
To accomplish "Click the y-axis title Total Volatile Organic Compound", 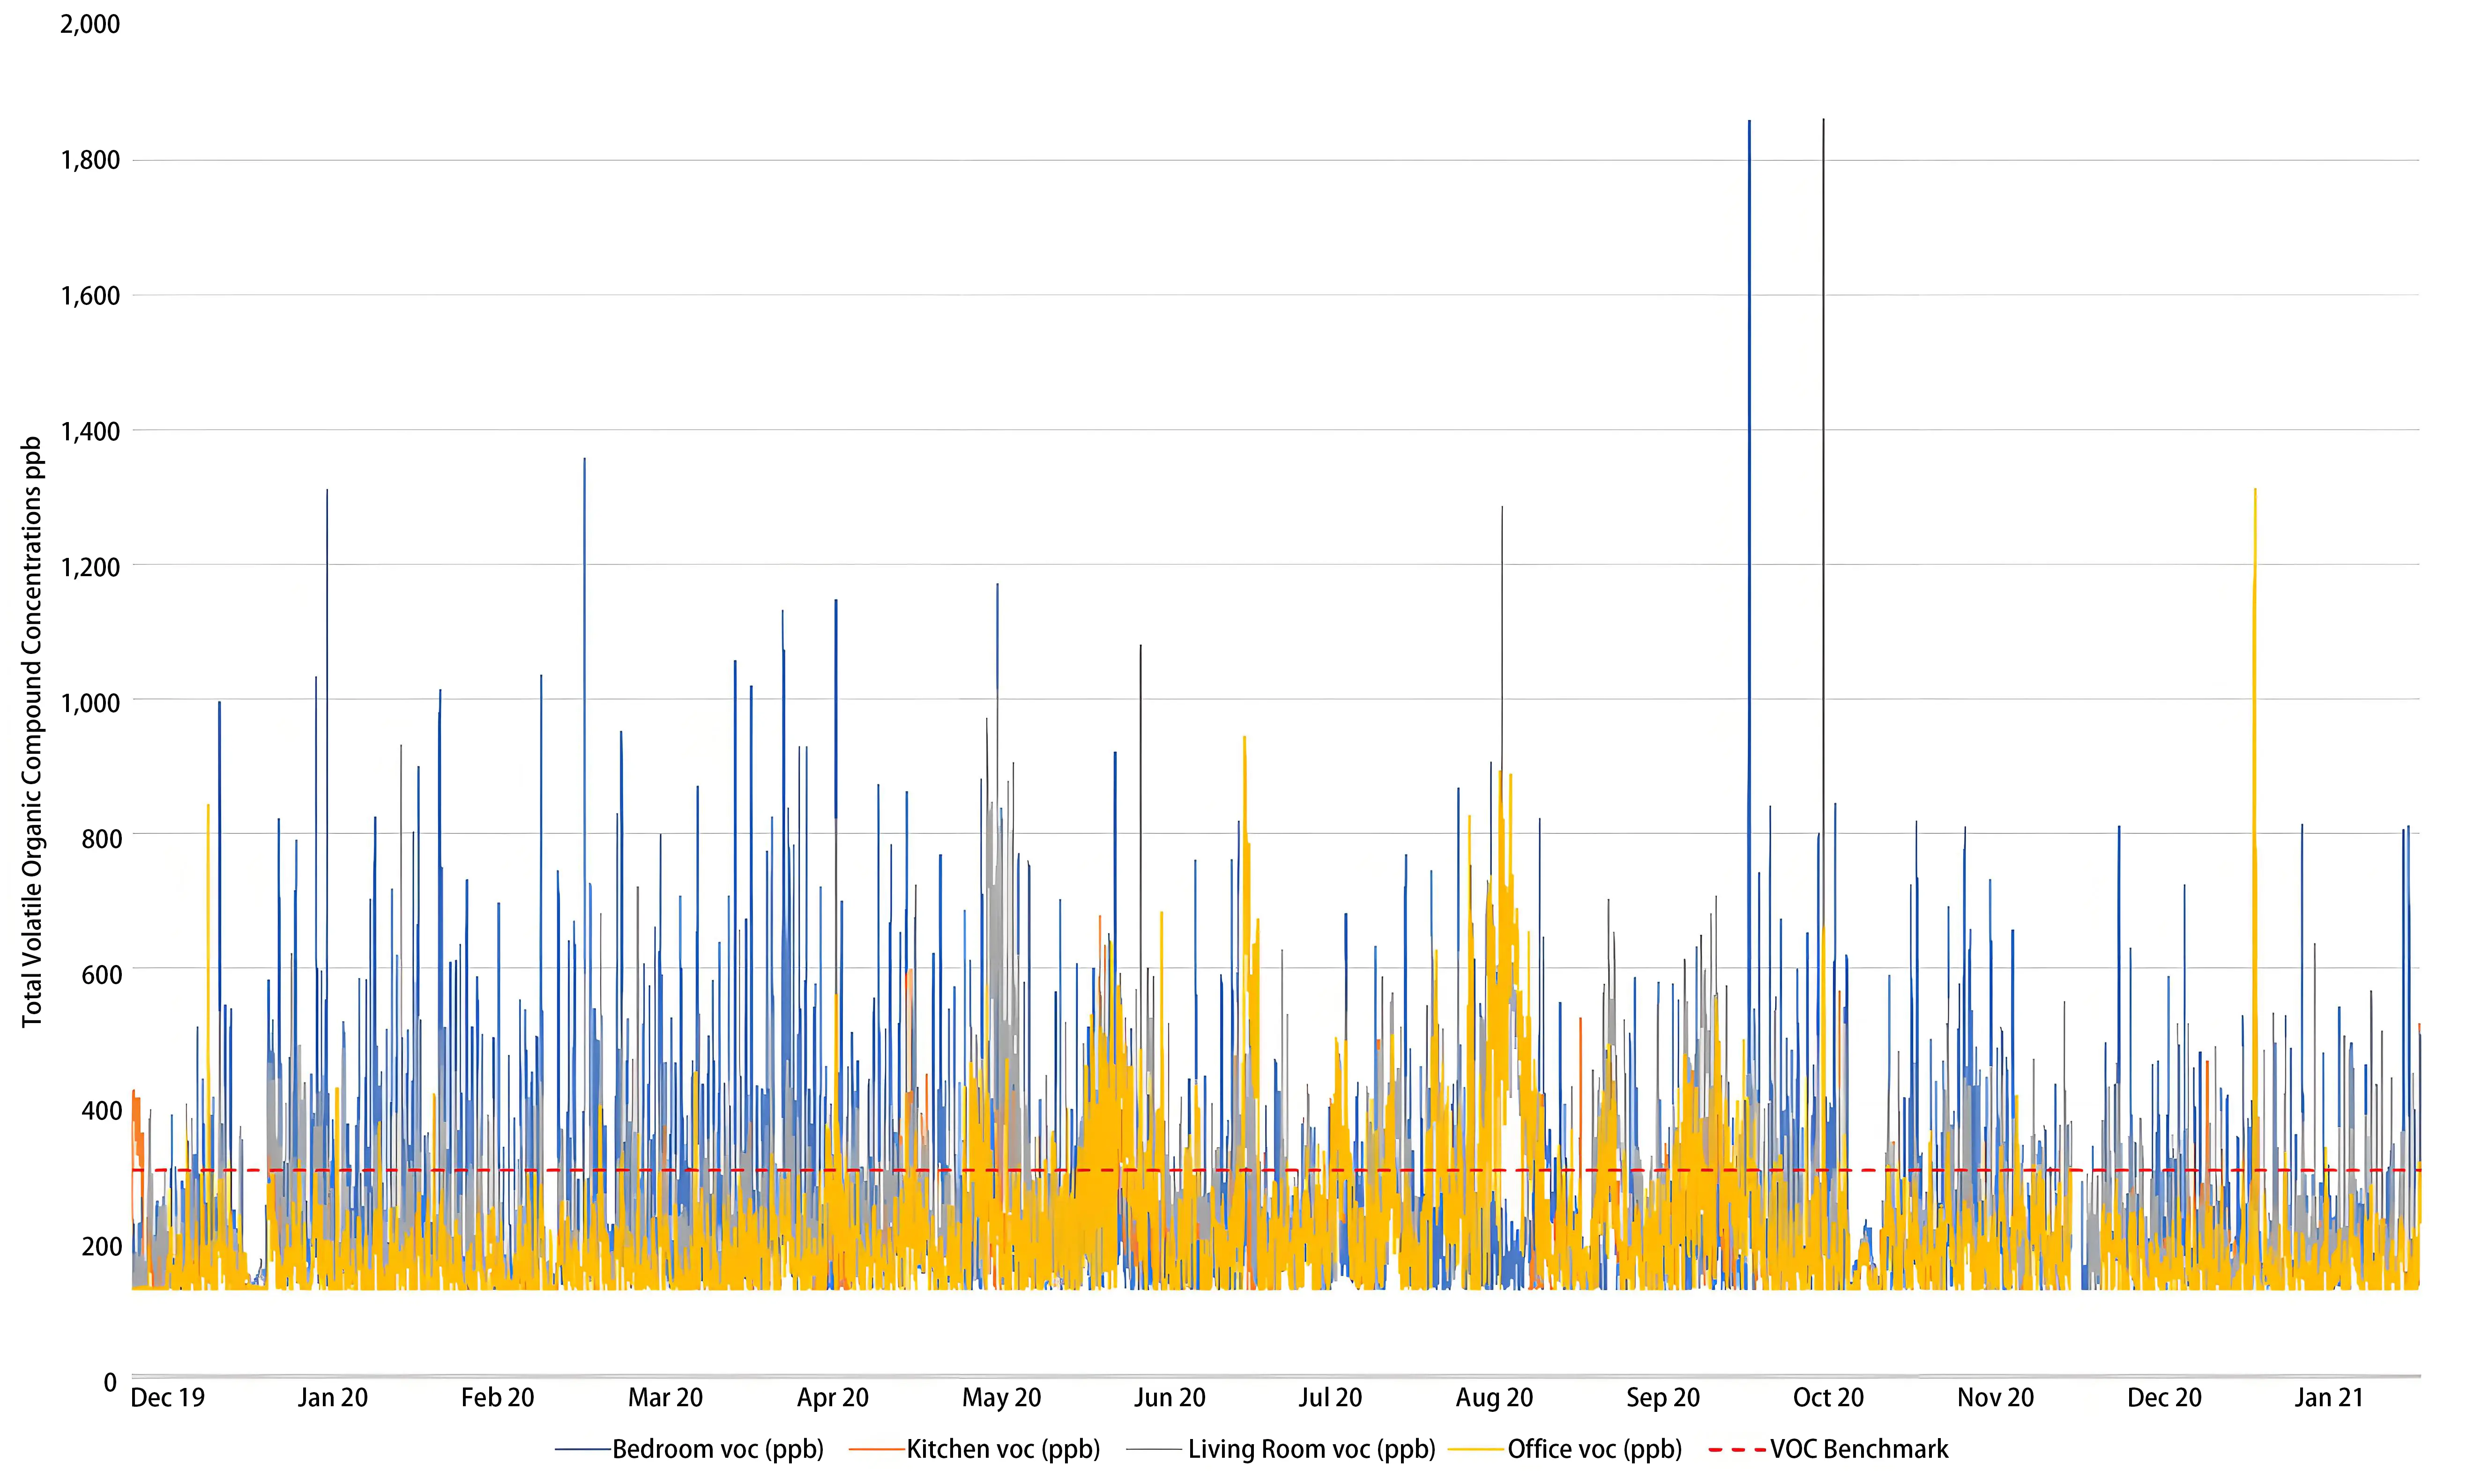I will 33,731.
